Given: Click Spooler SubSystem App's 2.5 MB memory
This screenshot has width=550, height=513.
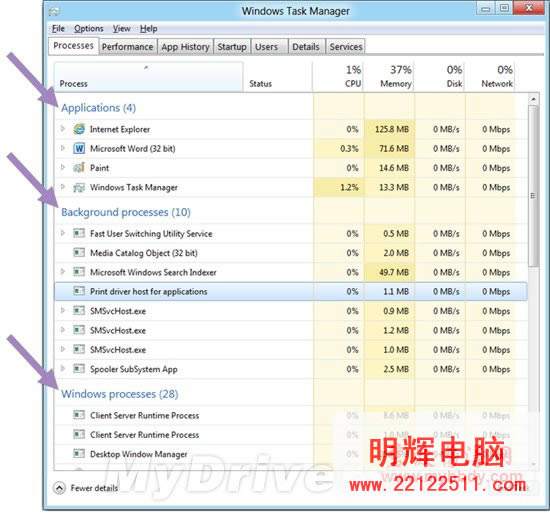Looking at the screenshot, I should [396, 369].
